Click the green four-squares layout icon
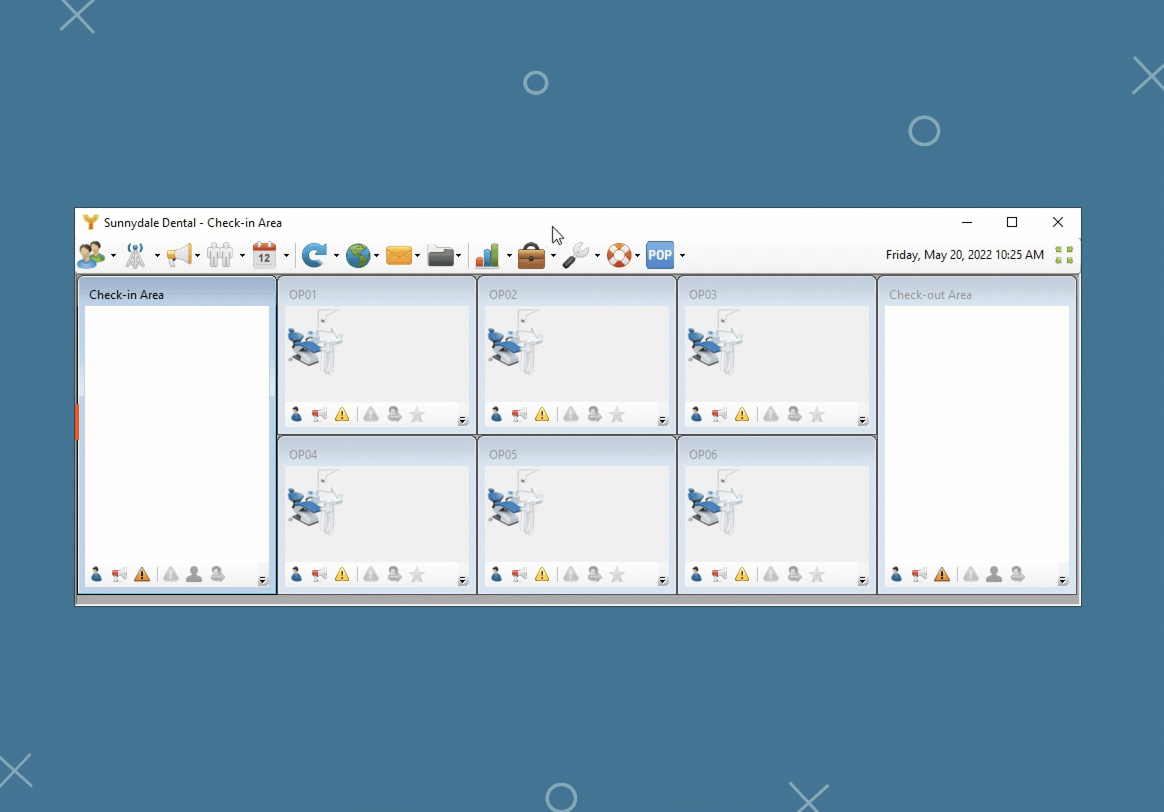Image resolution: width=1164 pixels, height=812 pixels. pos(1065,255)
